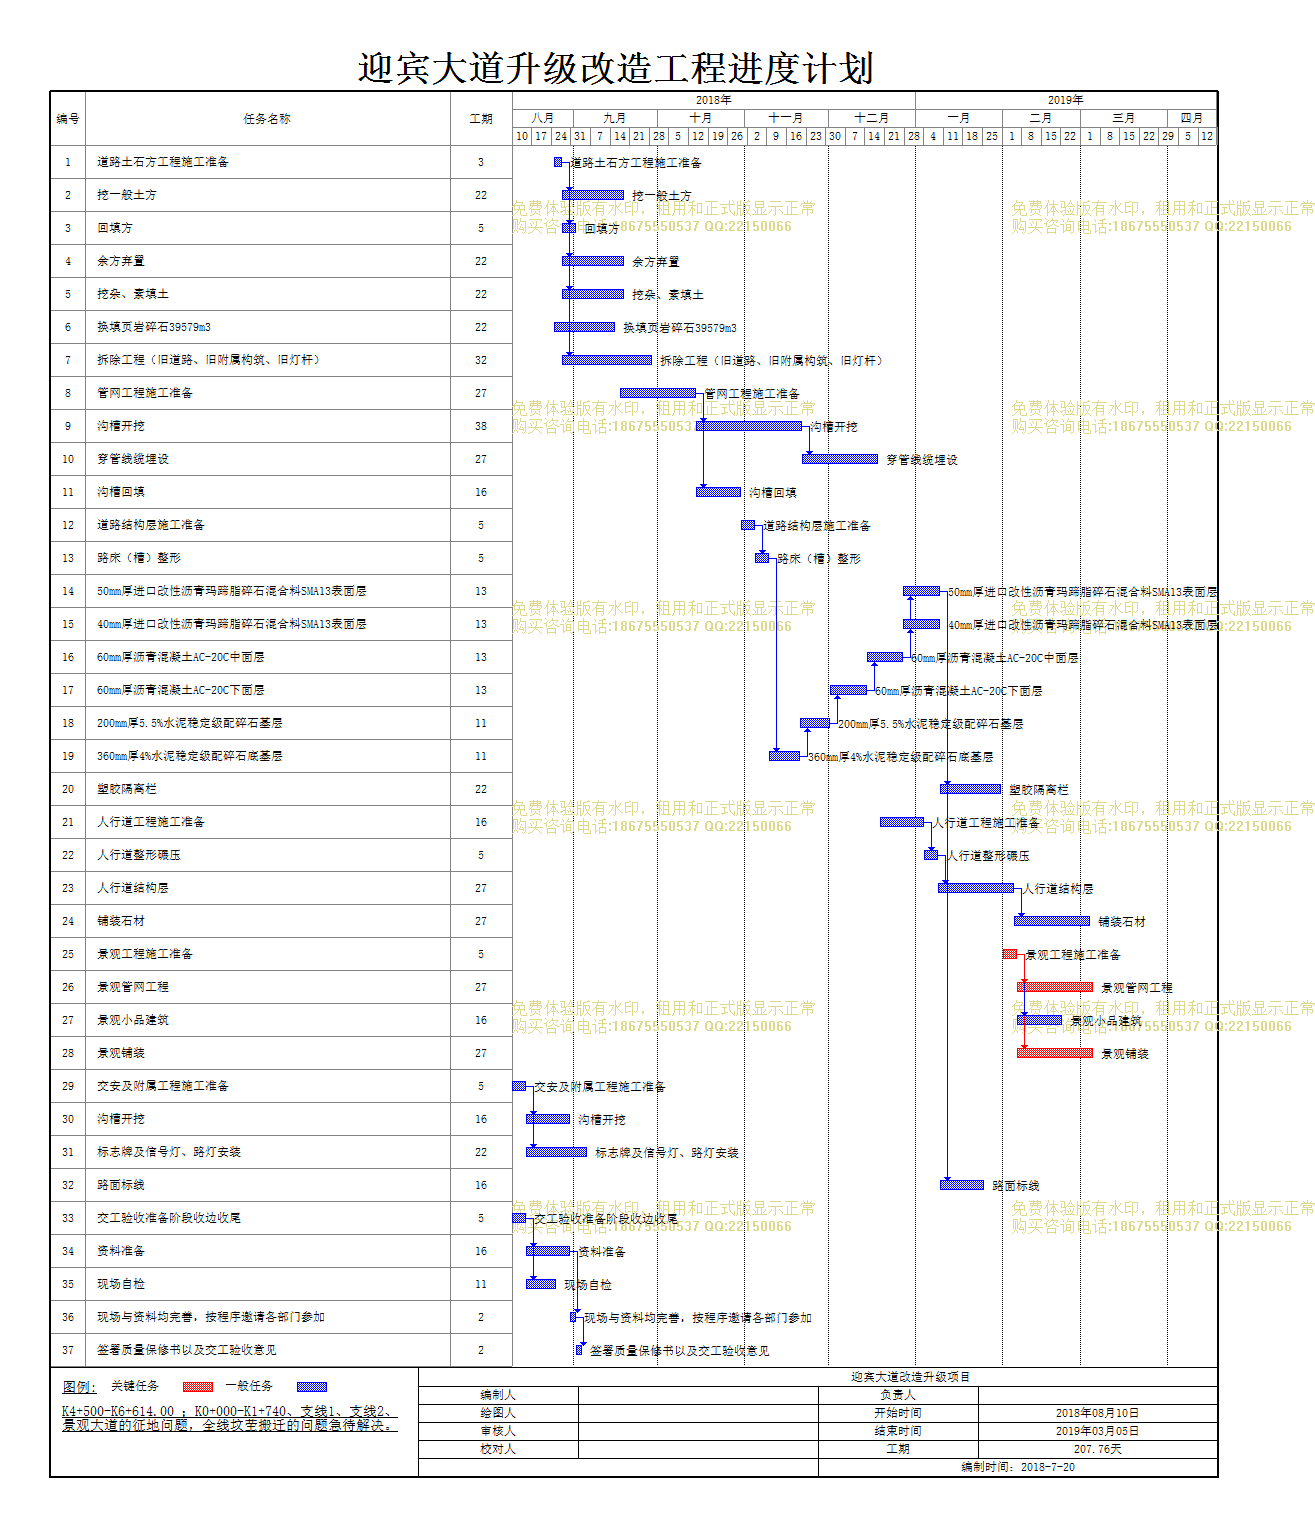The image size is (1315, 1526).
Task: Select 交安及附属工程施工准备 in the task name column
Action: (163, 1086)
